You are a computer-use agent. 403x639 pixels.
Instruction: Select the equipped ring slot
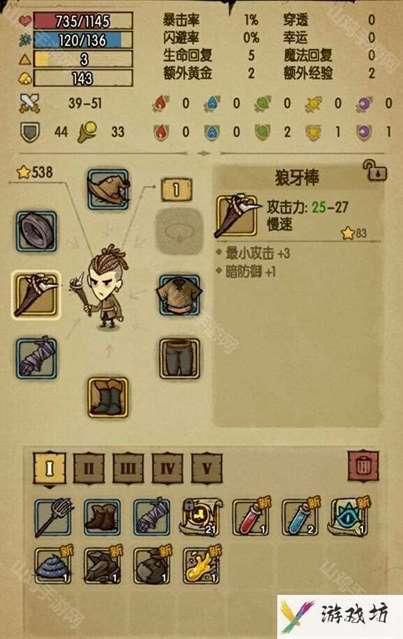[x=37, y=231]
